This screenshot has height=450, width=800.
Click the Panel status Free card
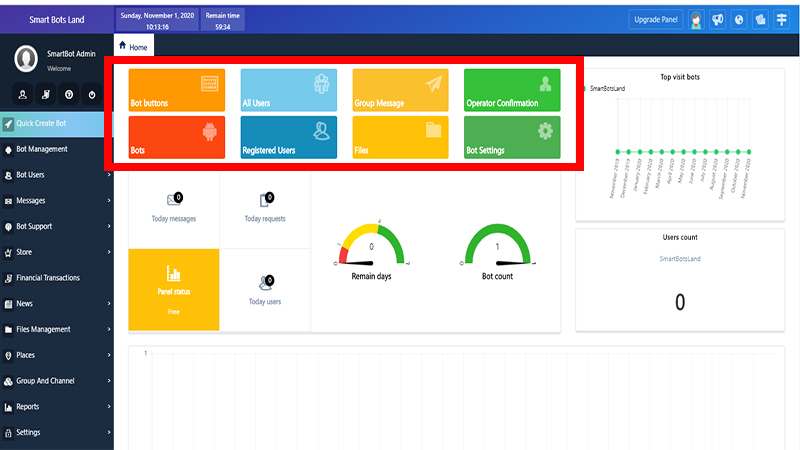pos(173,289)
